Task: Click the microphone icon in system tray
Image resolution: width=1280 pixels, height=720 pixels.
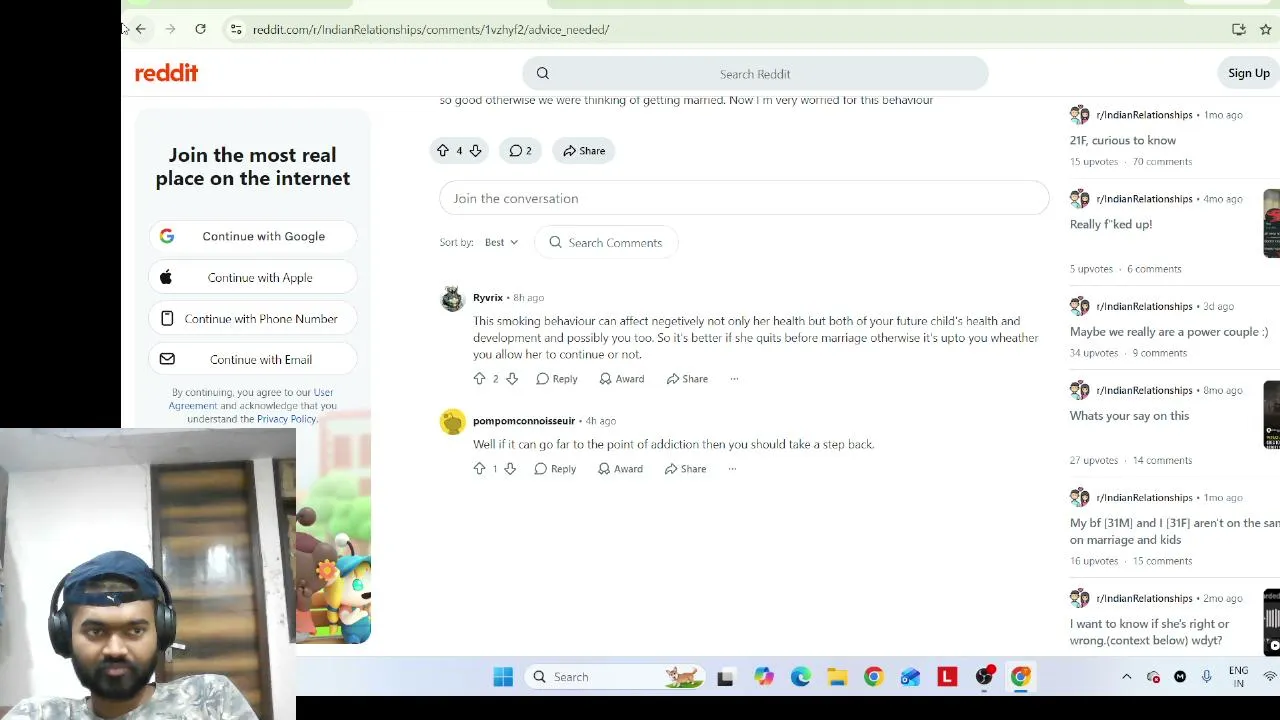Action: tap(1207, 677)
